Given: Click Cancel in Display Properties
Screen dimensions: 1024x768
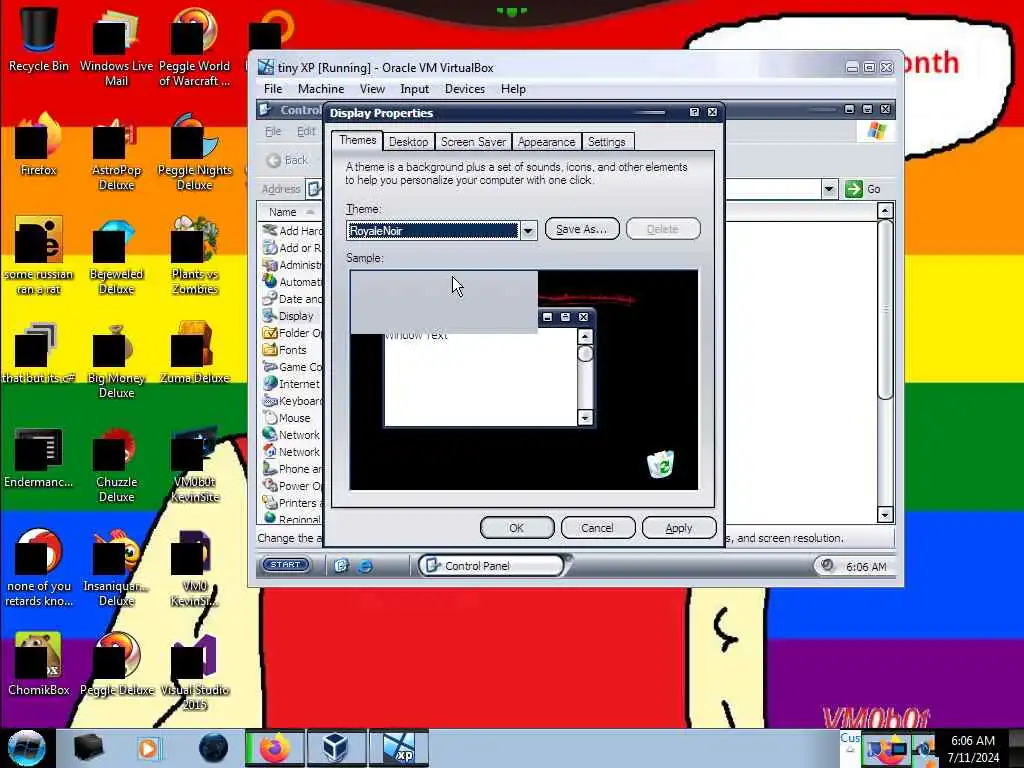Looking at the screenshot, I should 598,528.
